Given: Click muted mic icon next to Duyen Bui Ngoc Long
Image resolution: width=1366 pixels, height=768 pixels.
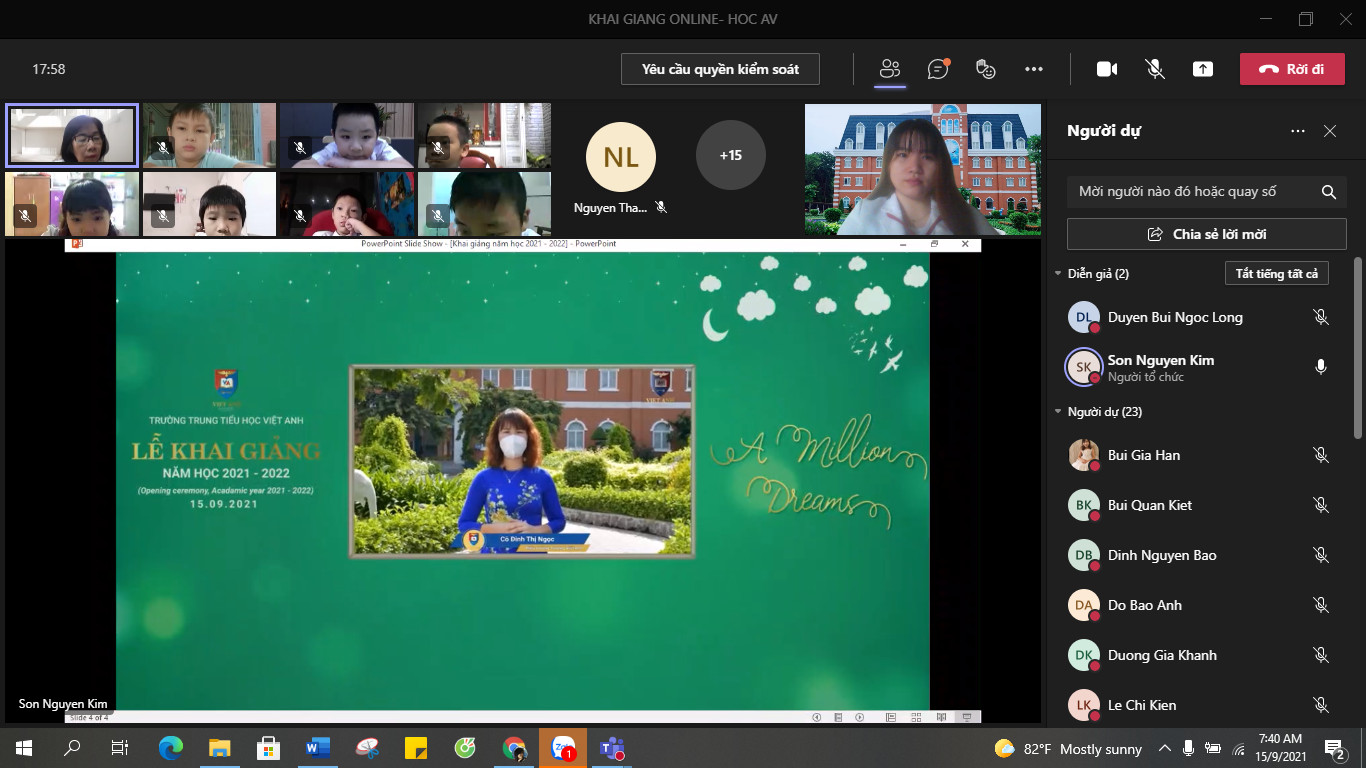Looking at the screenshot, I should pos(1321,317).
